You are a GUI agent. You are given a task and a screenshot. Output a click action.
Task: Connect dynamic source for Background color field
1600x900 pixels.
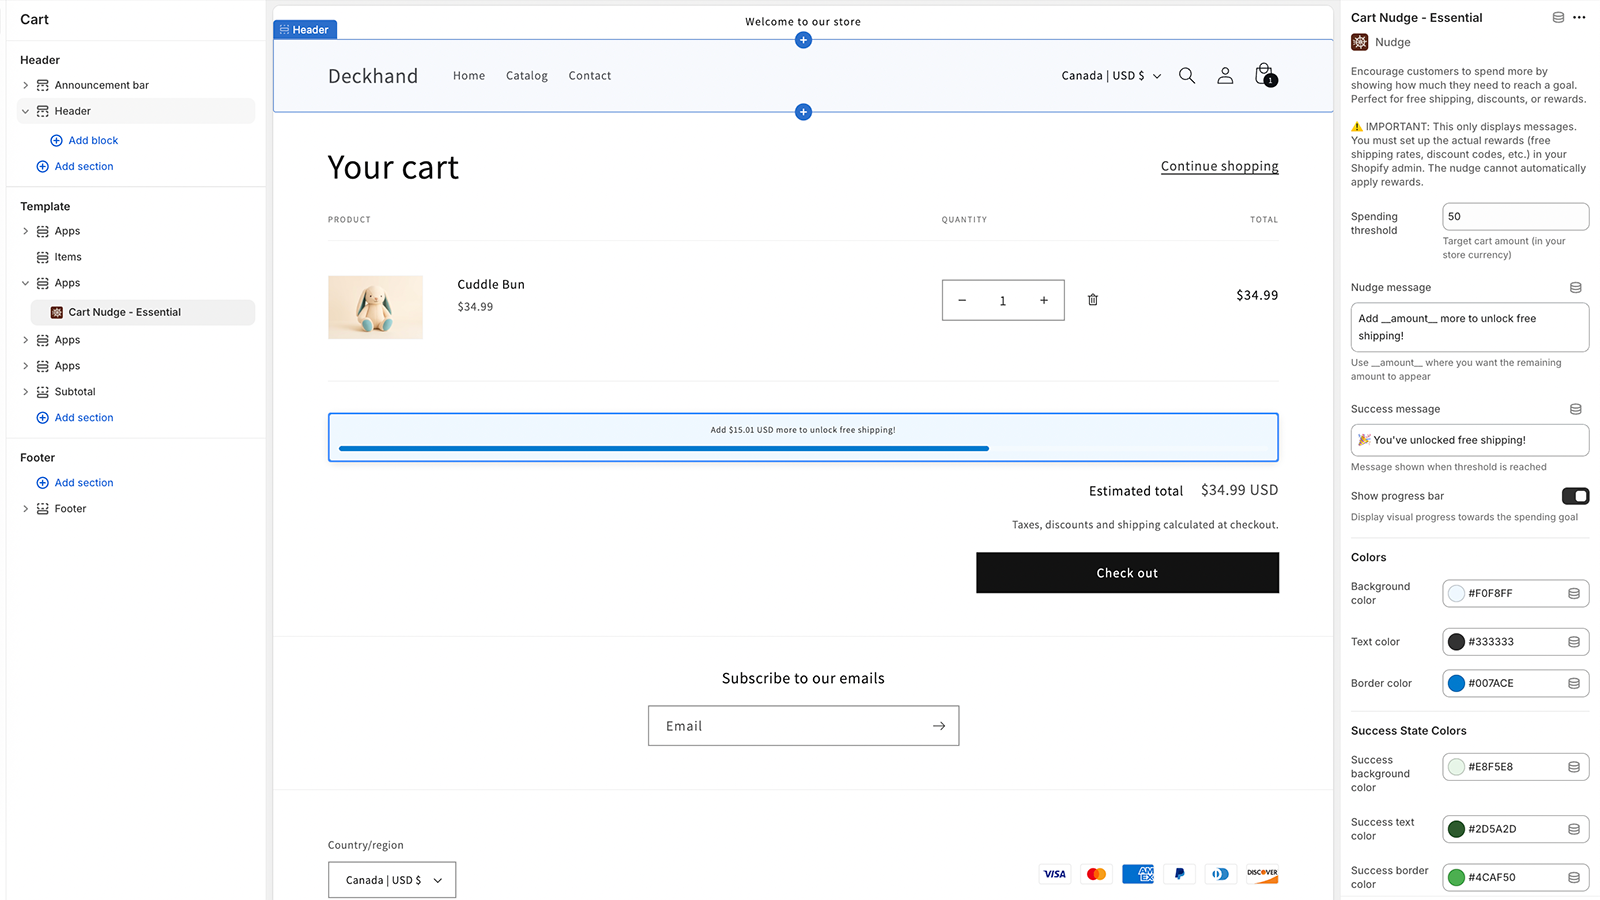pyautogui.click(x=1574, y=594)
